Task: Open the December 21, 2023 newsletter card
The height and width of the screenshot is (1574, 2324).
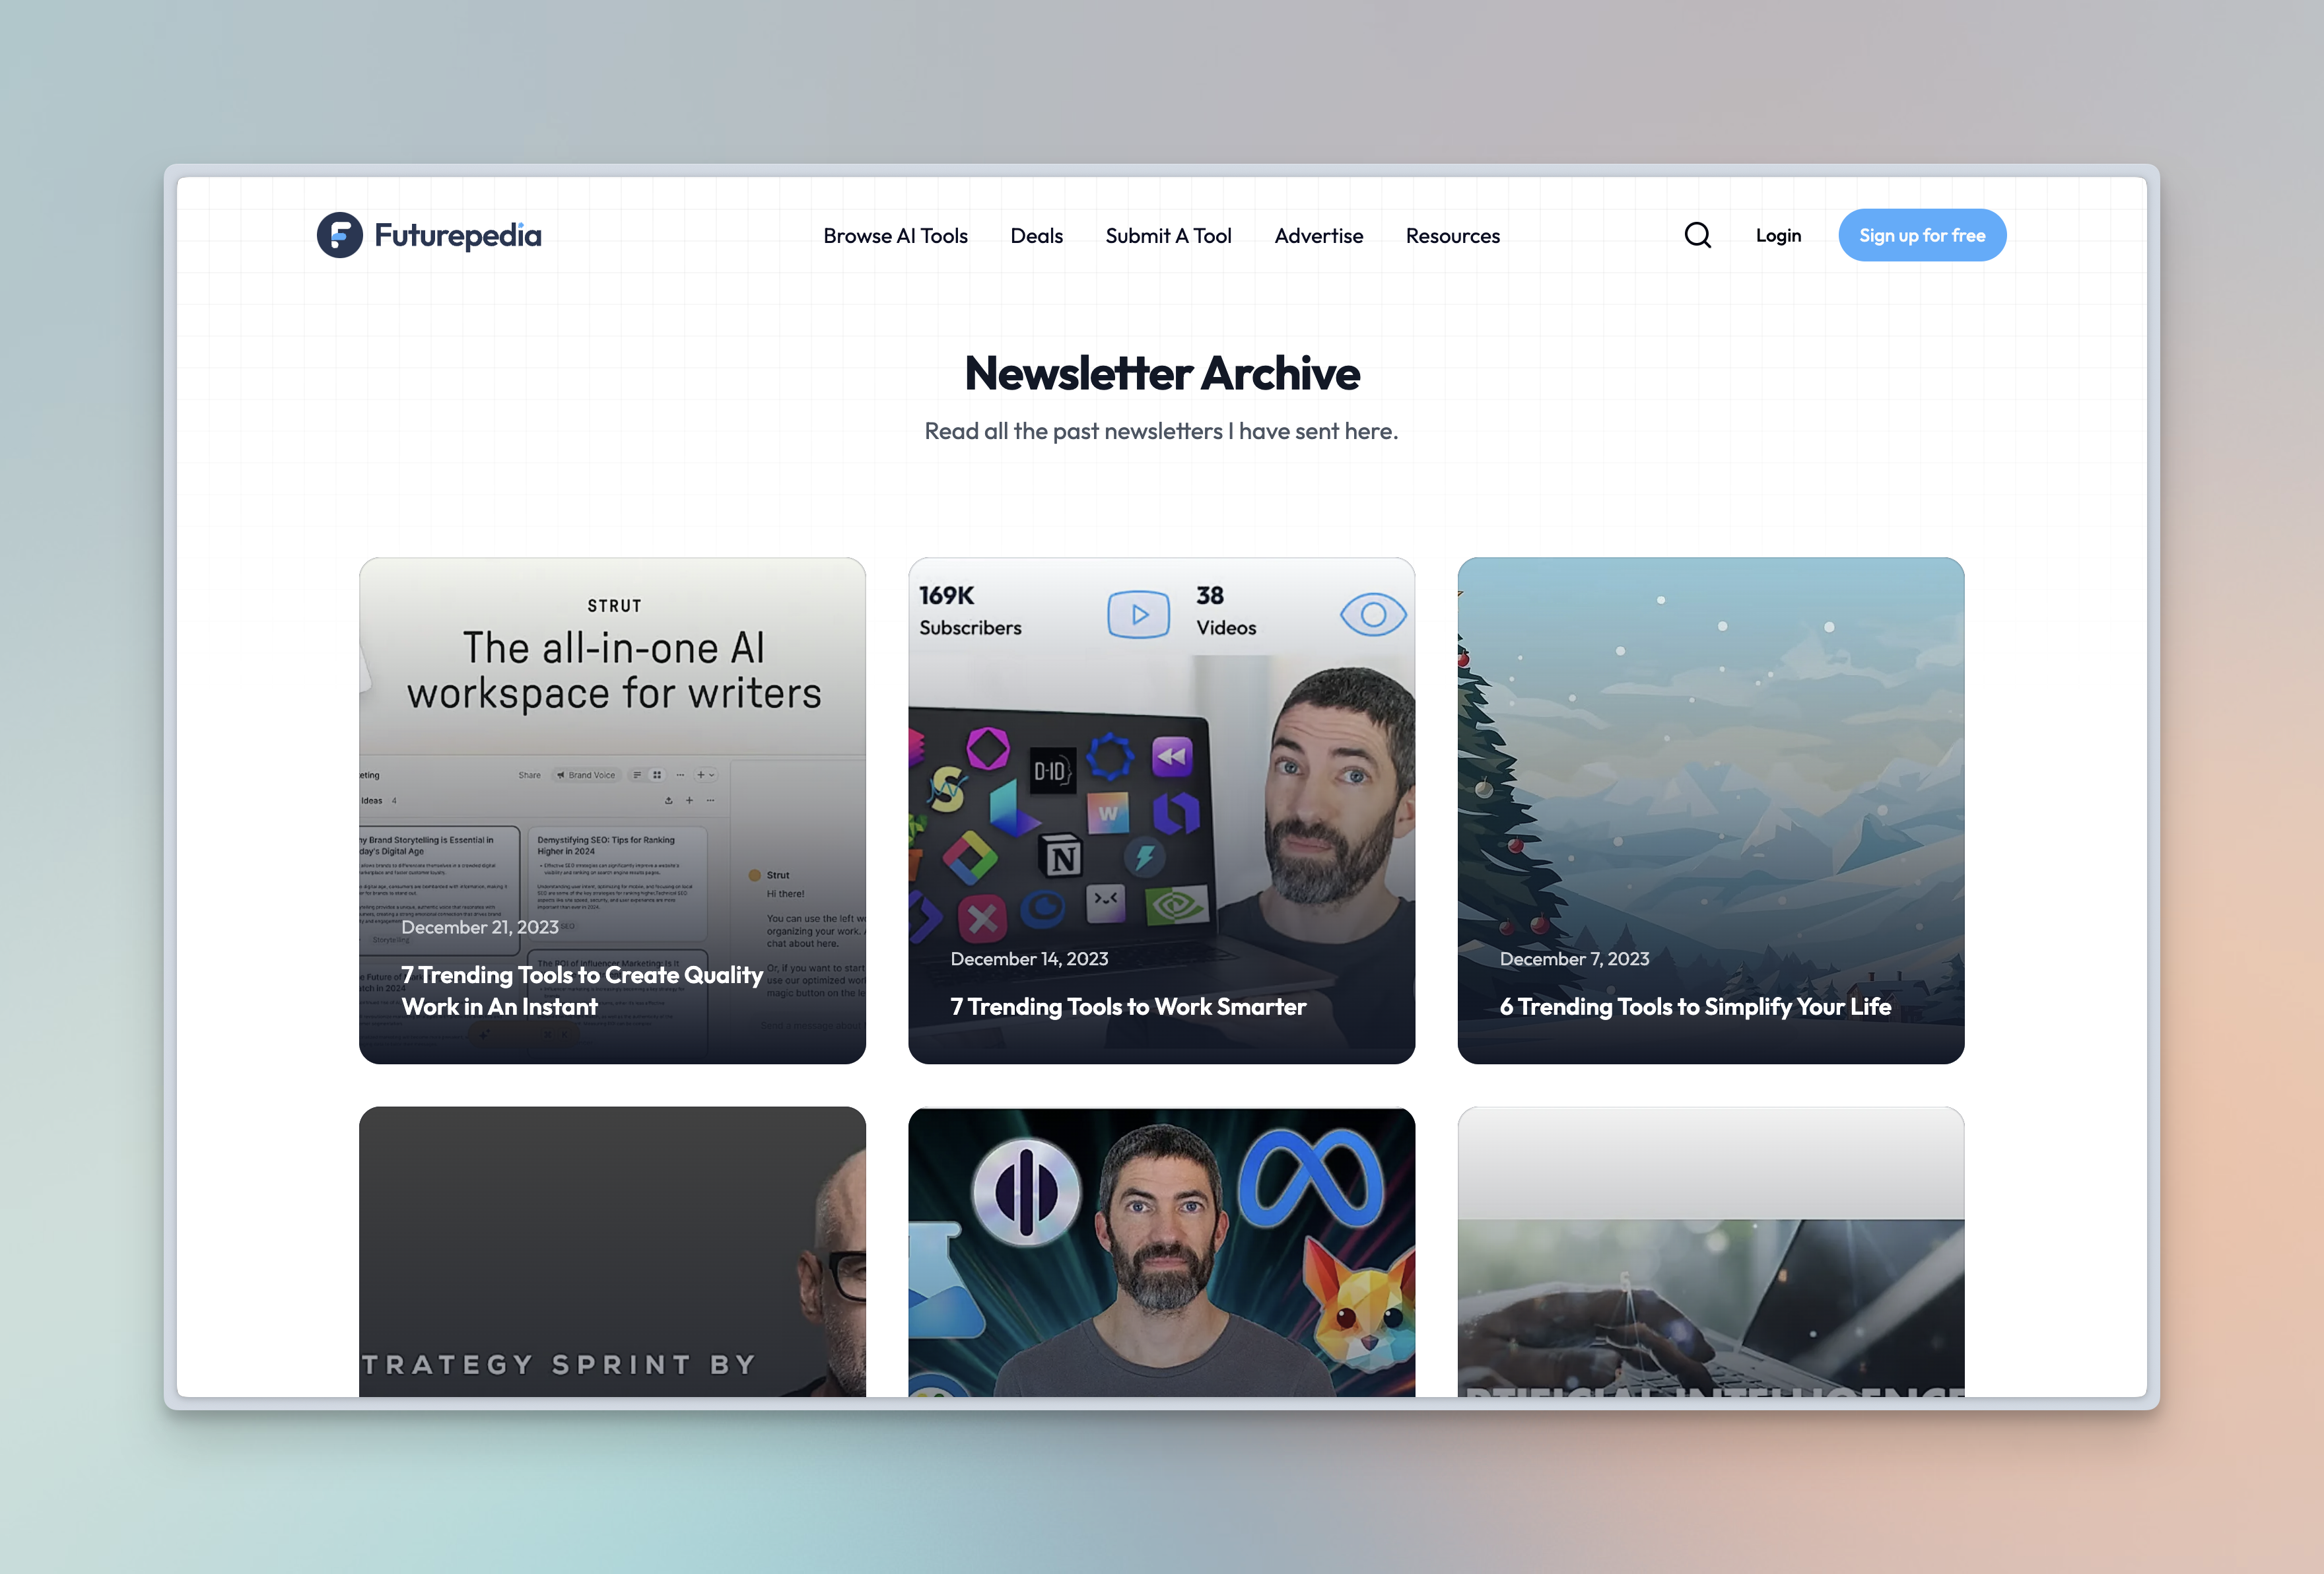Action: [x=612, y=810]
